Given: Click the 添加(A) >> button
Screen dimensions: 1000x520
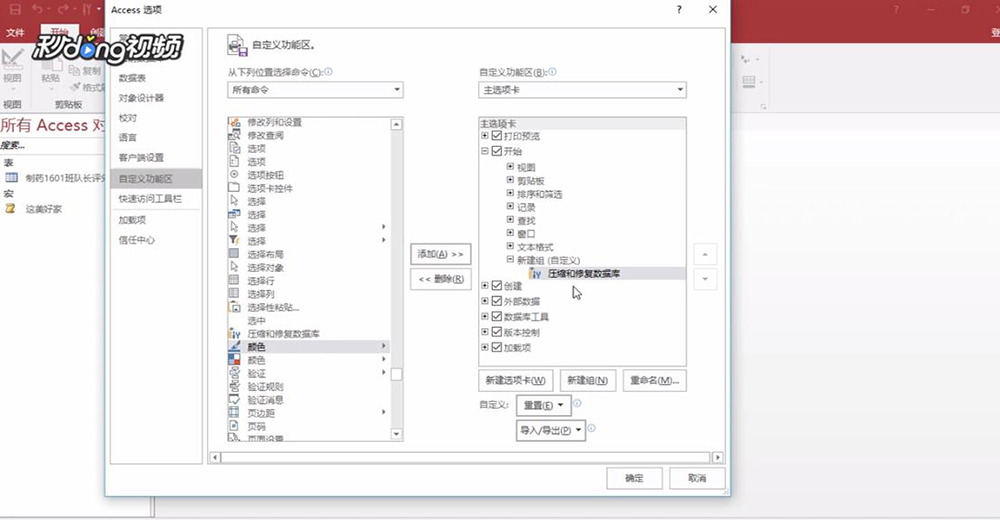Looking at the screenshot, I should point(441,254).
